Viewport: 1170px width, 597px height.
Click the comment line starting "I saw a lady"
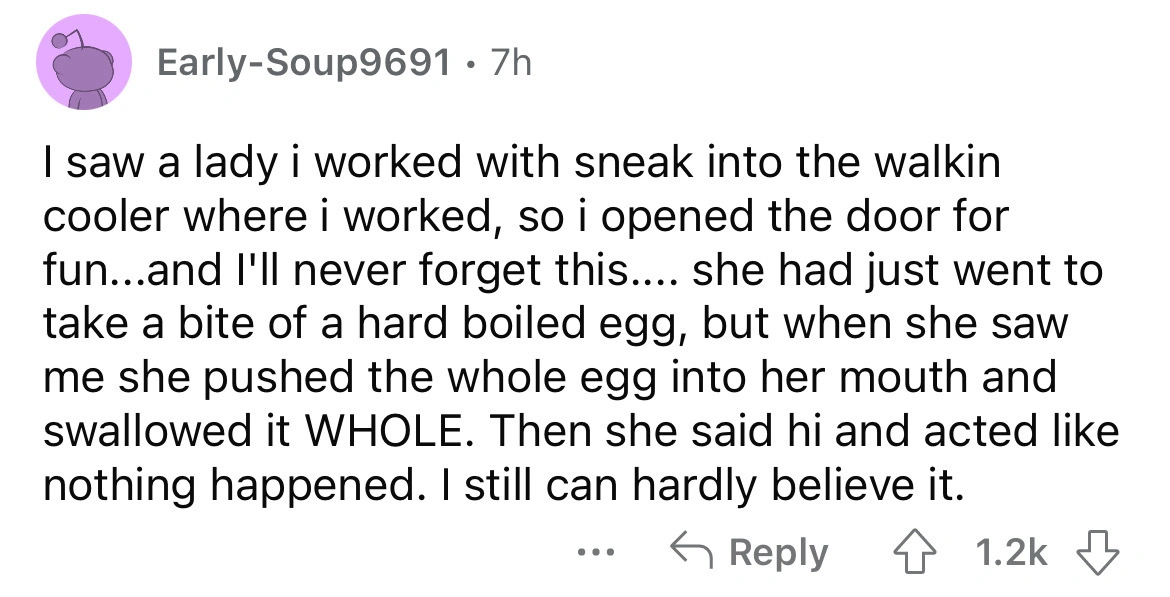pos(520,164)
